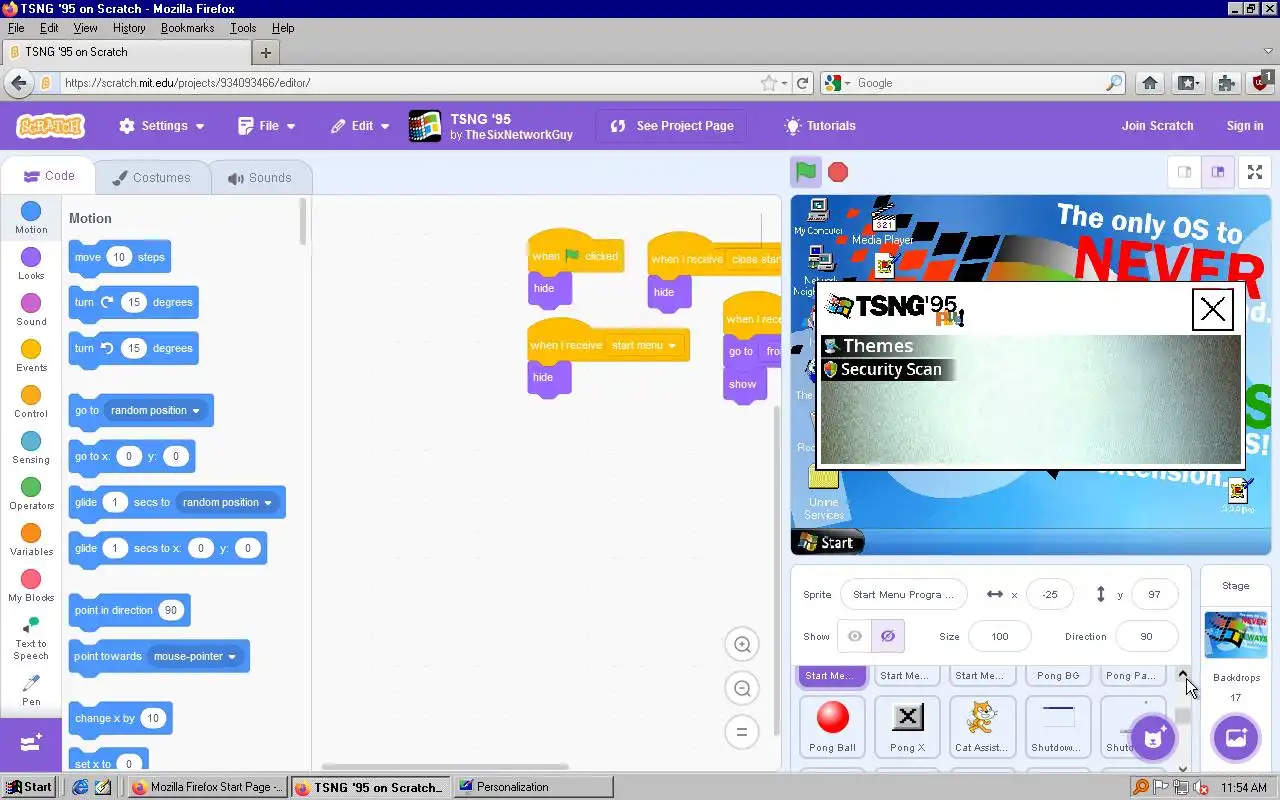The image size is (1280, 800).
Task: Switch to the Code tab
Action: 48,176
